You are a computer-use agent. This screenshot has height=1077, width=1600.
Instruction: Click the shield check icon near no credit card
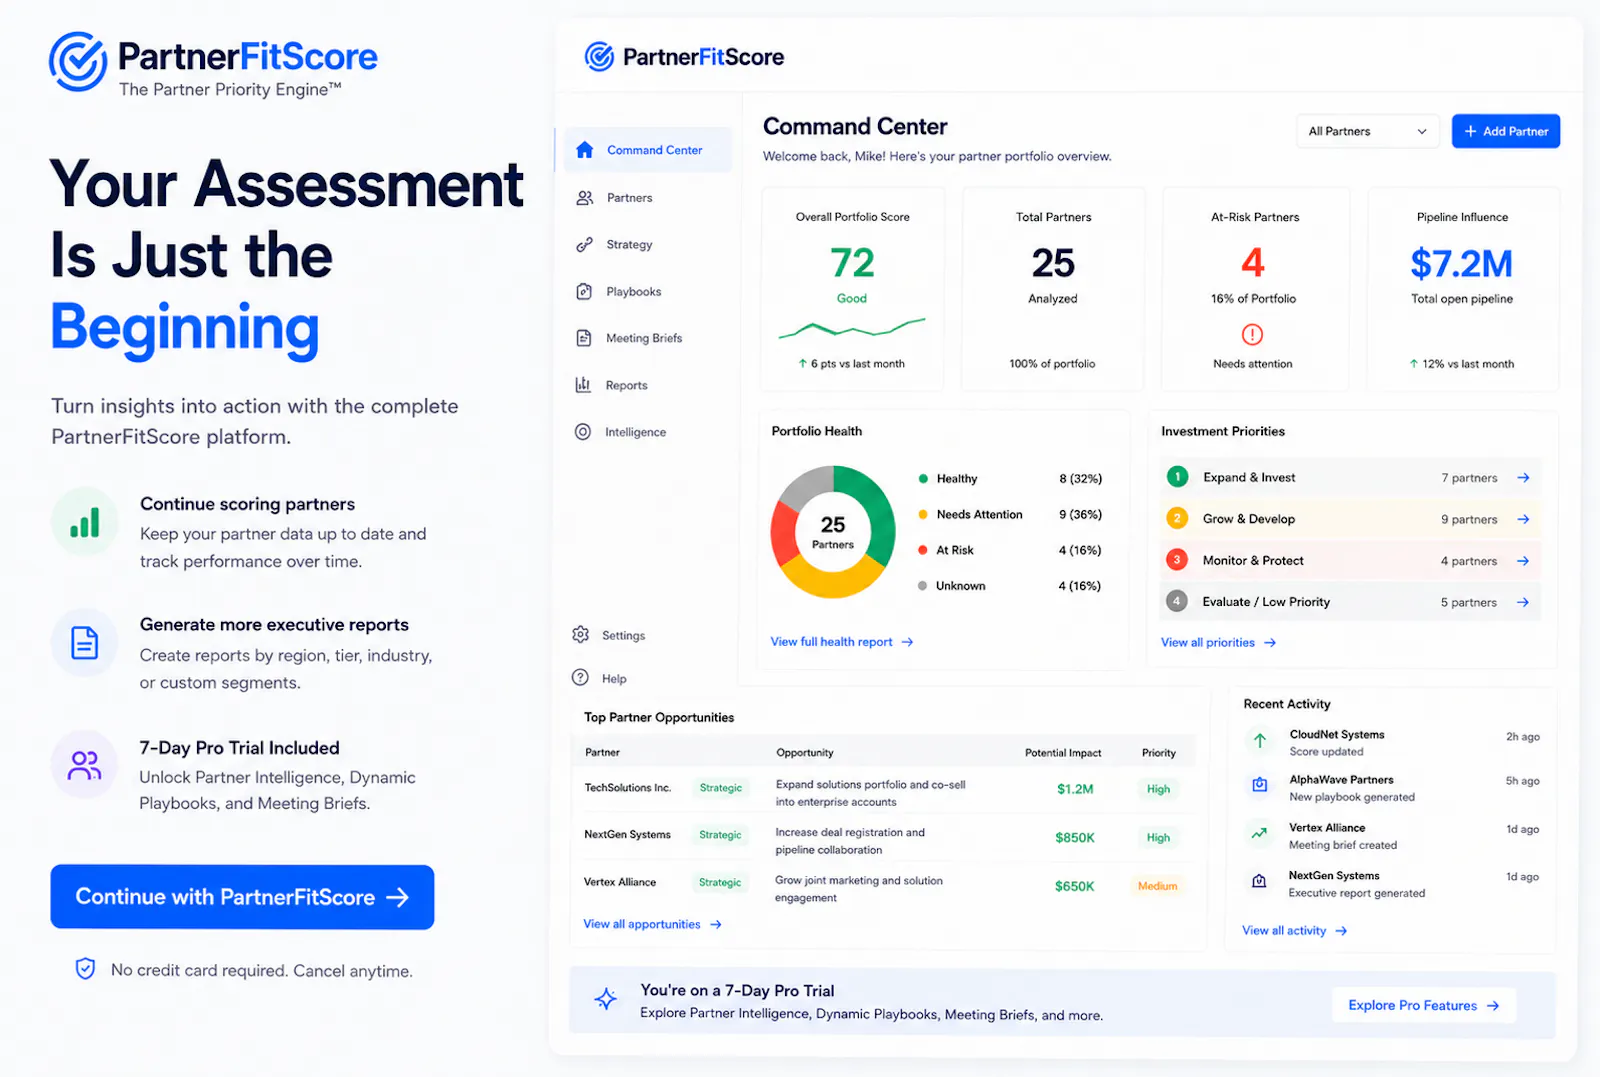point(86,968)
